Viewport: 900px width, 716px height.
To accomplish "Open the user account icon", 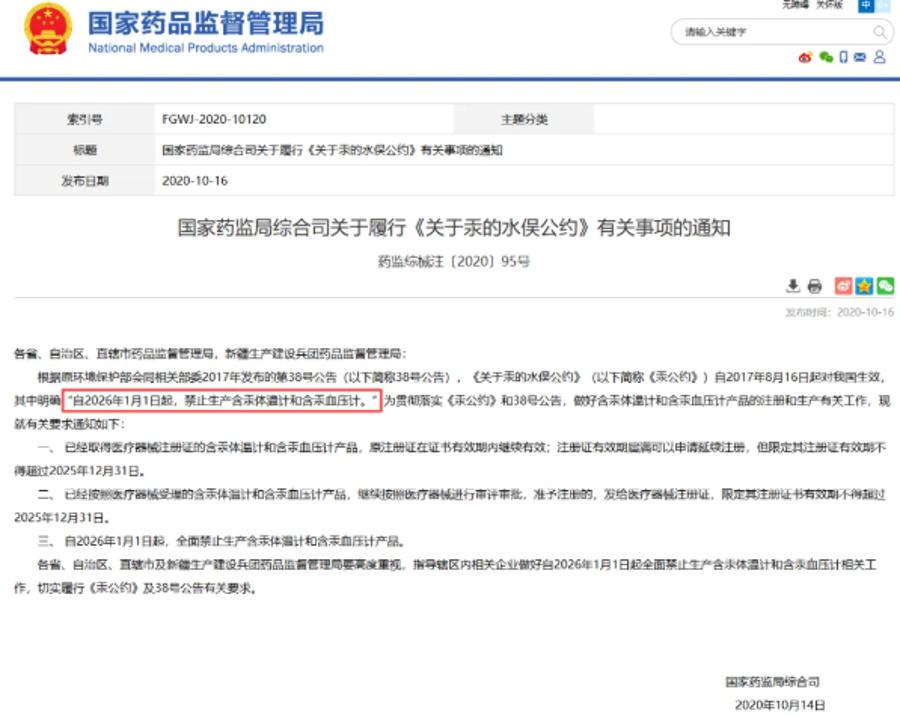I will point(879,58).
